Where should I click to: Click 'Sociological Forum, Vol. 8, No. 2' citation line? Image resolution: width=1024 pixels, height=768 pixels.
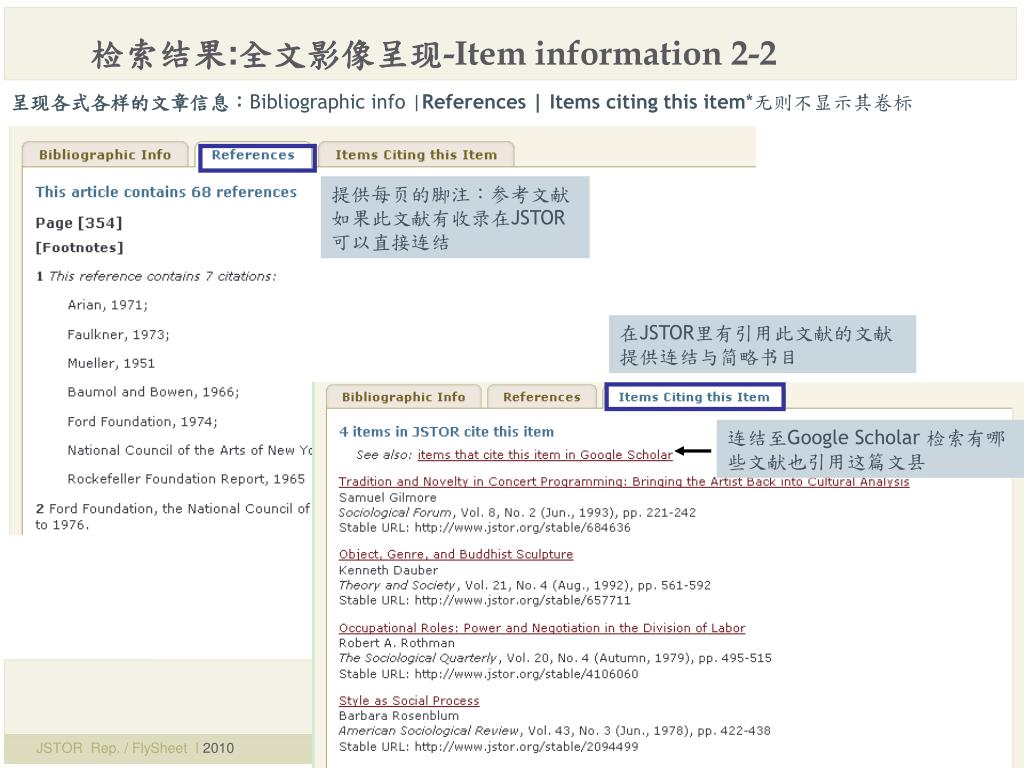pyautogui.click(x=517, y=513)
